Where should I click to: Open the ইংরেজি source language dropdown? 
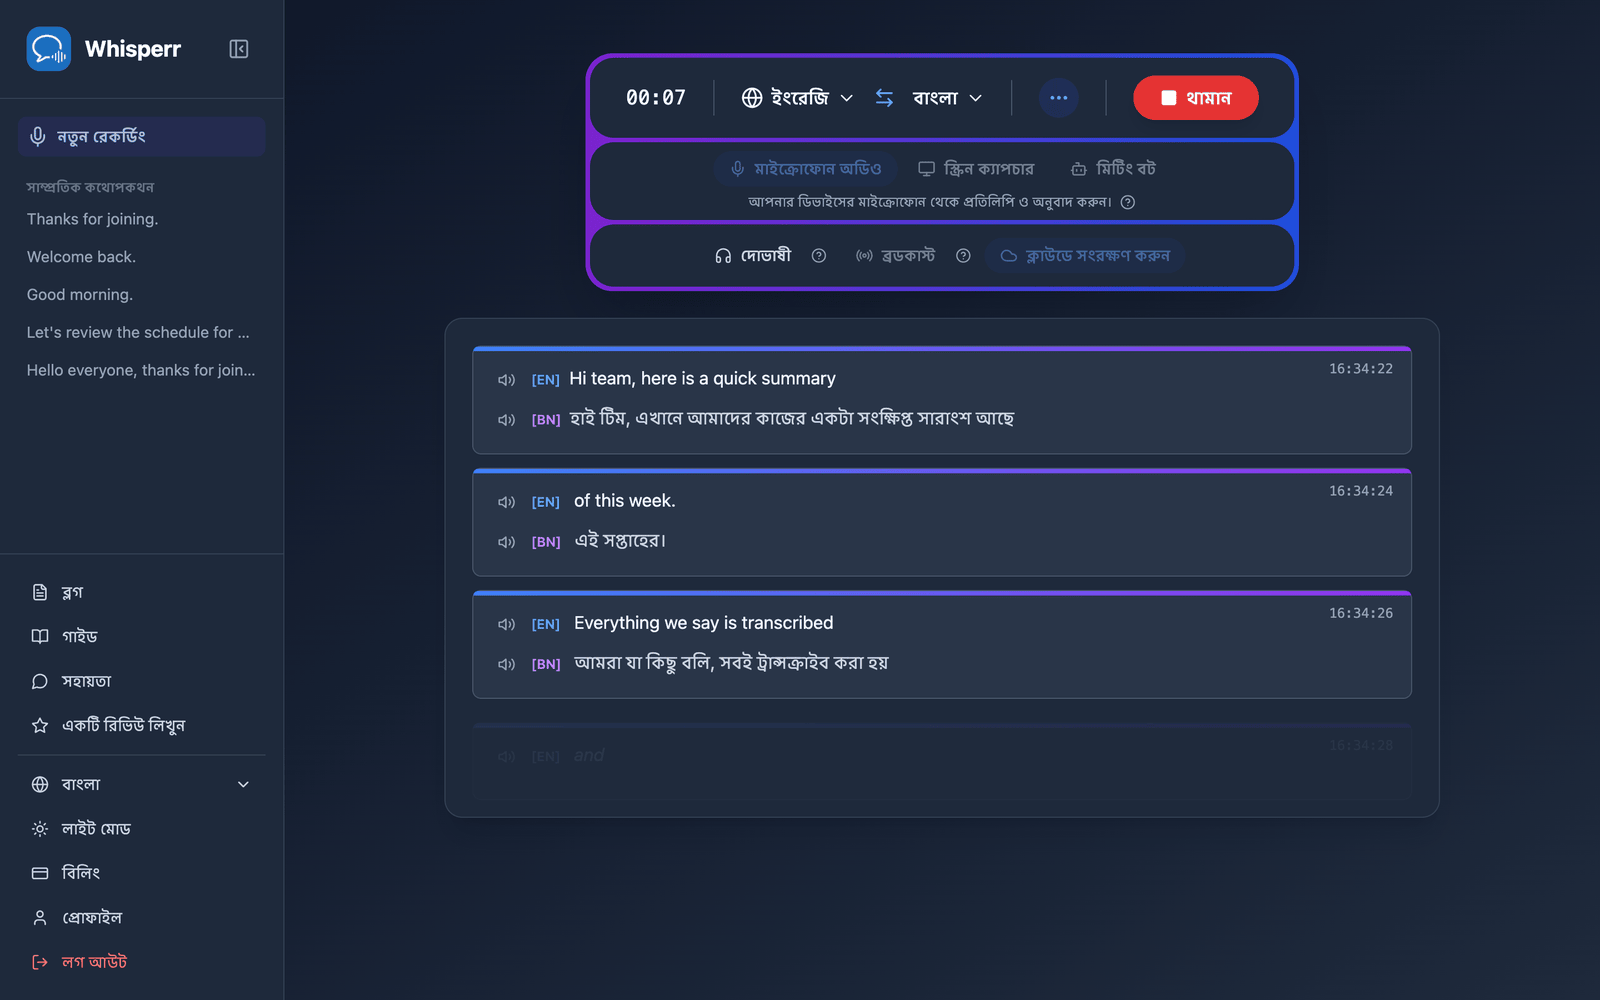[x=798, y=98]
